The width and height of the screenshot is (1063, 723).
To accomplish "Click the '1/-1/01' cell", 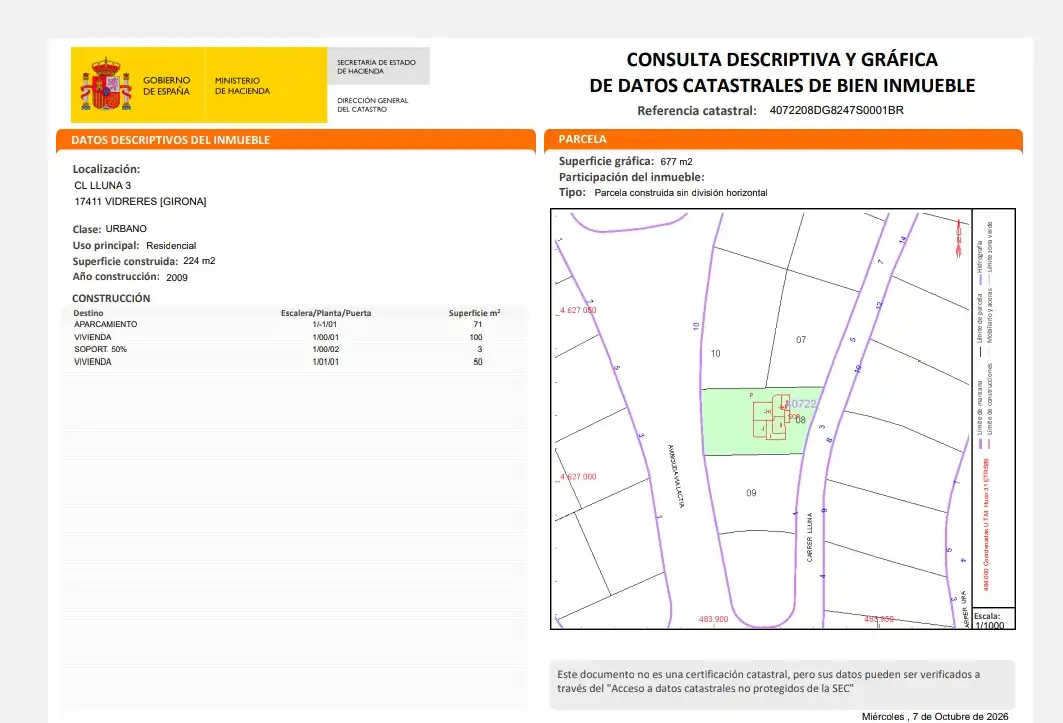I will (x=325, y=324).
